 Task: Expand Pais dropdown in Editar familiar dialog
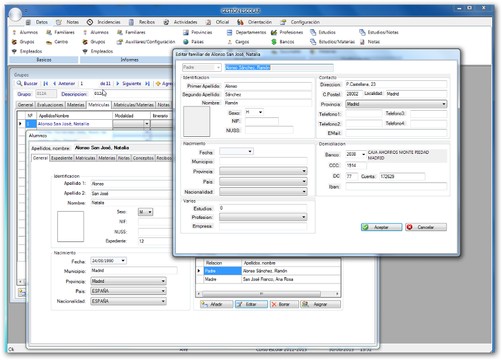(x=304, y=182)
